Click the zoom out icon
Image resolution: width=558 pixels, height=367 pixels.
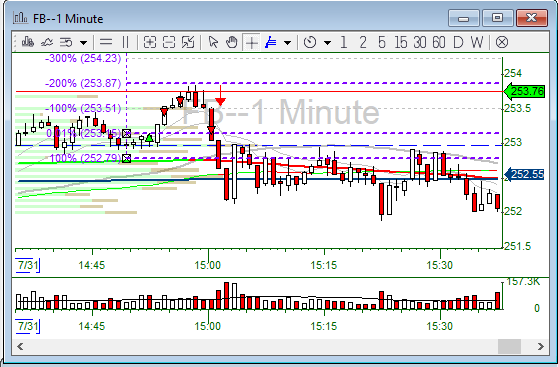[169, 42]
